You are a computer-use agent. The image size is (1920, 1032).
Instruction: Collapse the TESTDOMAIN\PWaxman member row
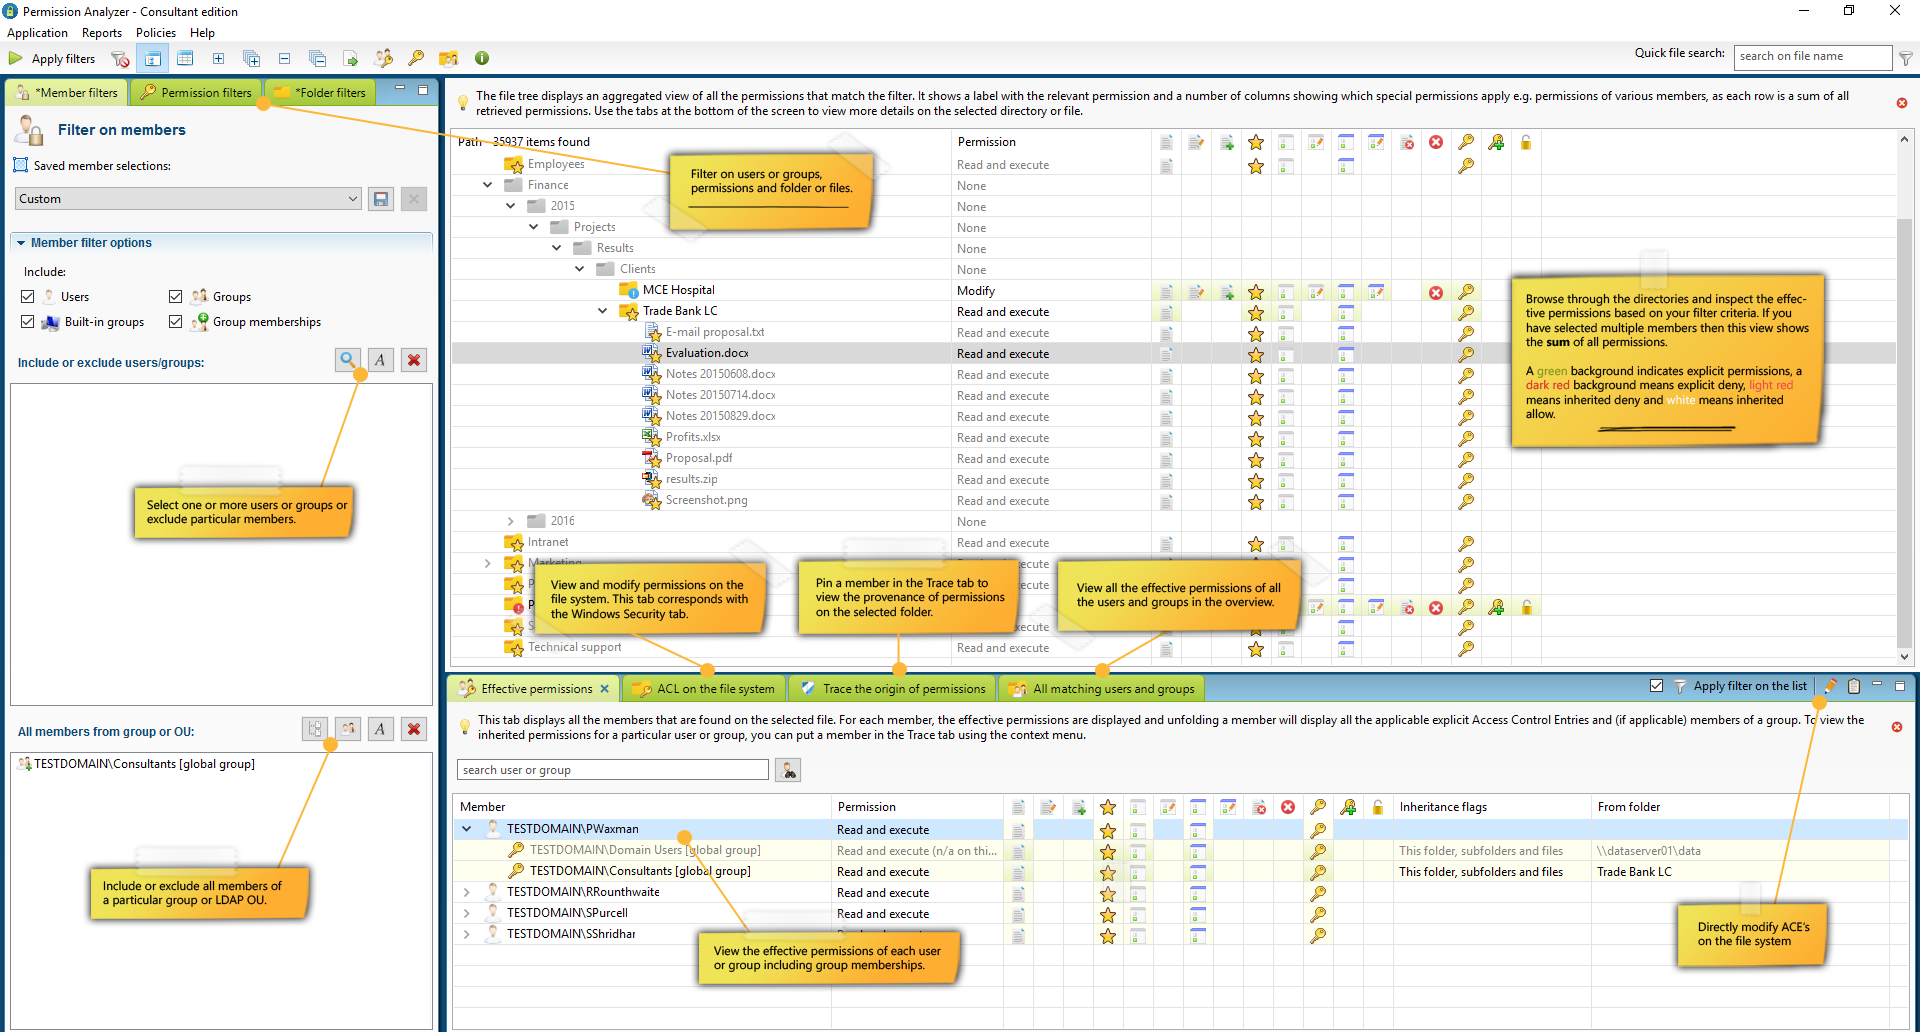(466, 829)
